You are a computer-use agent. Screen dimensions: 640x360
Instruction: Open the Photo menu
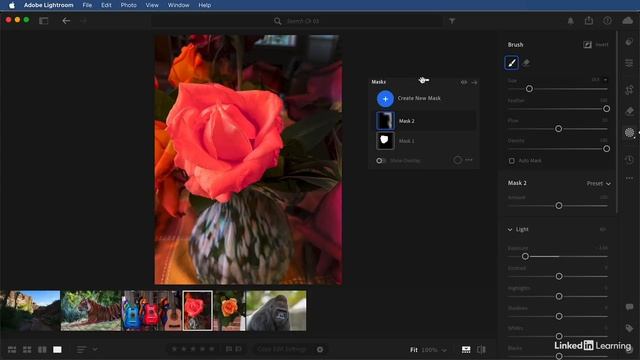tap(129, 5)
